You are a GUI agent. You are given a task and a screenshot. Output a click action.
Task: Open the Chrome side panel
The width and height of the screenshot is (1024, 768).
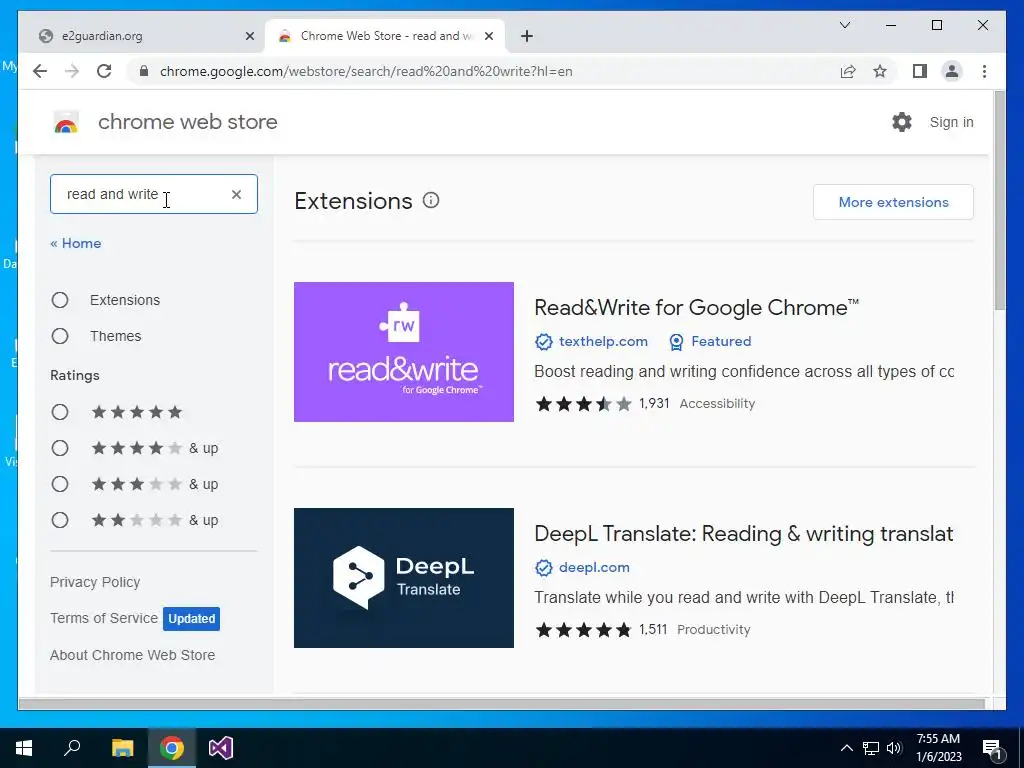coord(920,71)
